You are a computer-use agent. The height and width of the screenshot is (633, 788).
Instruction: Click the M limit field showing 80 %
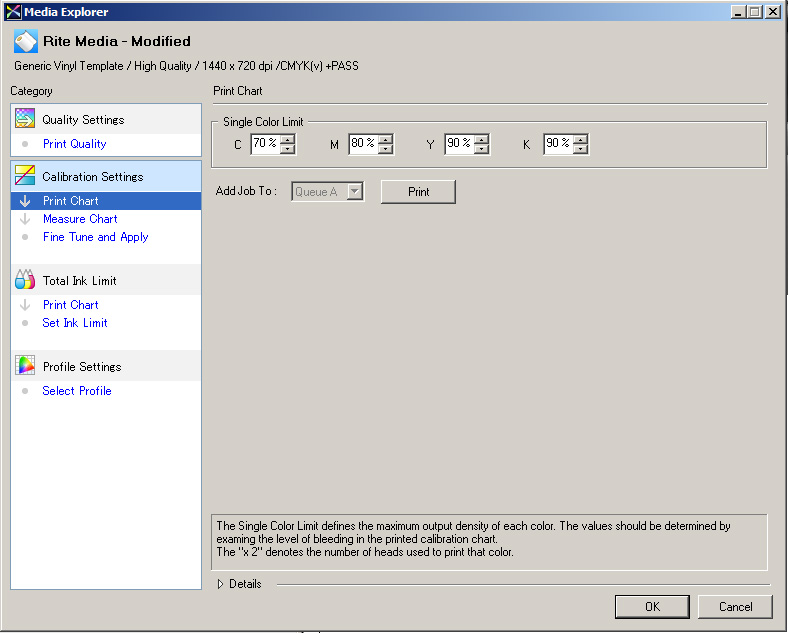coord(363,144)
